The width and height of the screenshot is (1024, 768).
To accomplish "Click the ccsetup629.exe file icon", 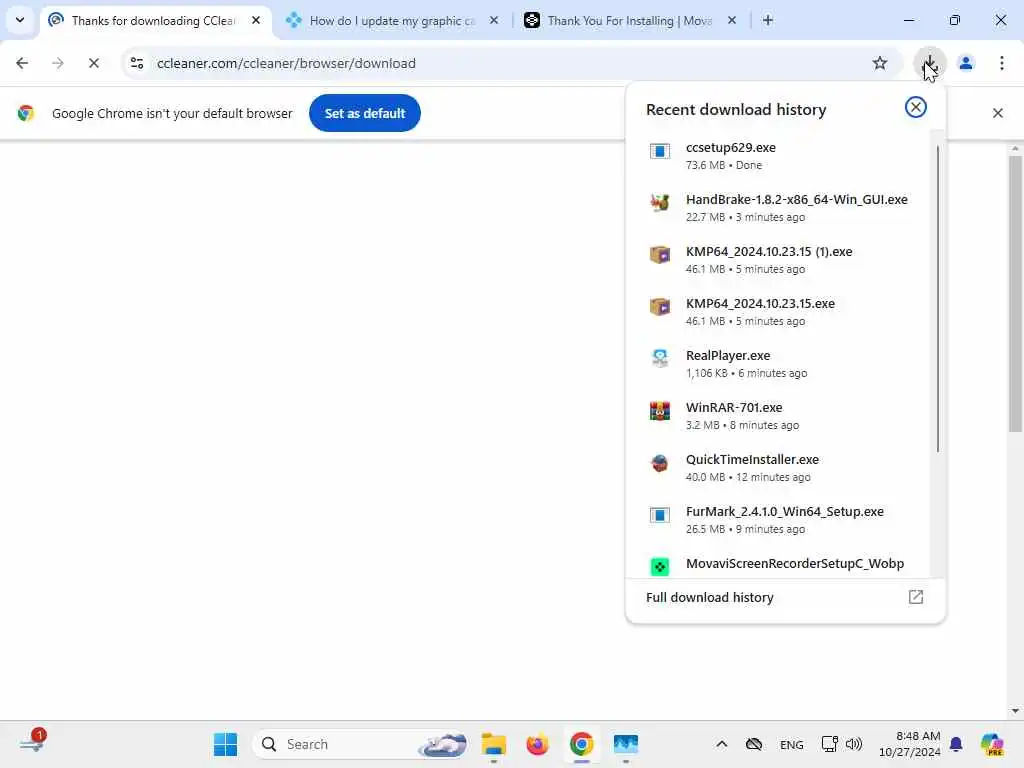I will coord(660,152).
